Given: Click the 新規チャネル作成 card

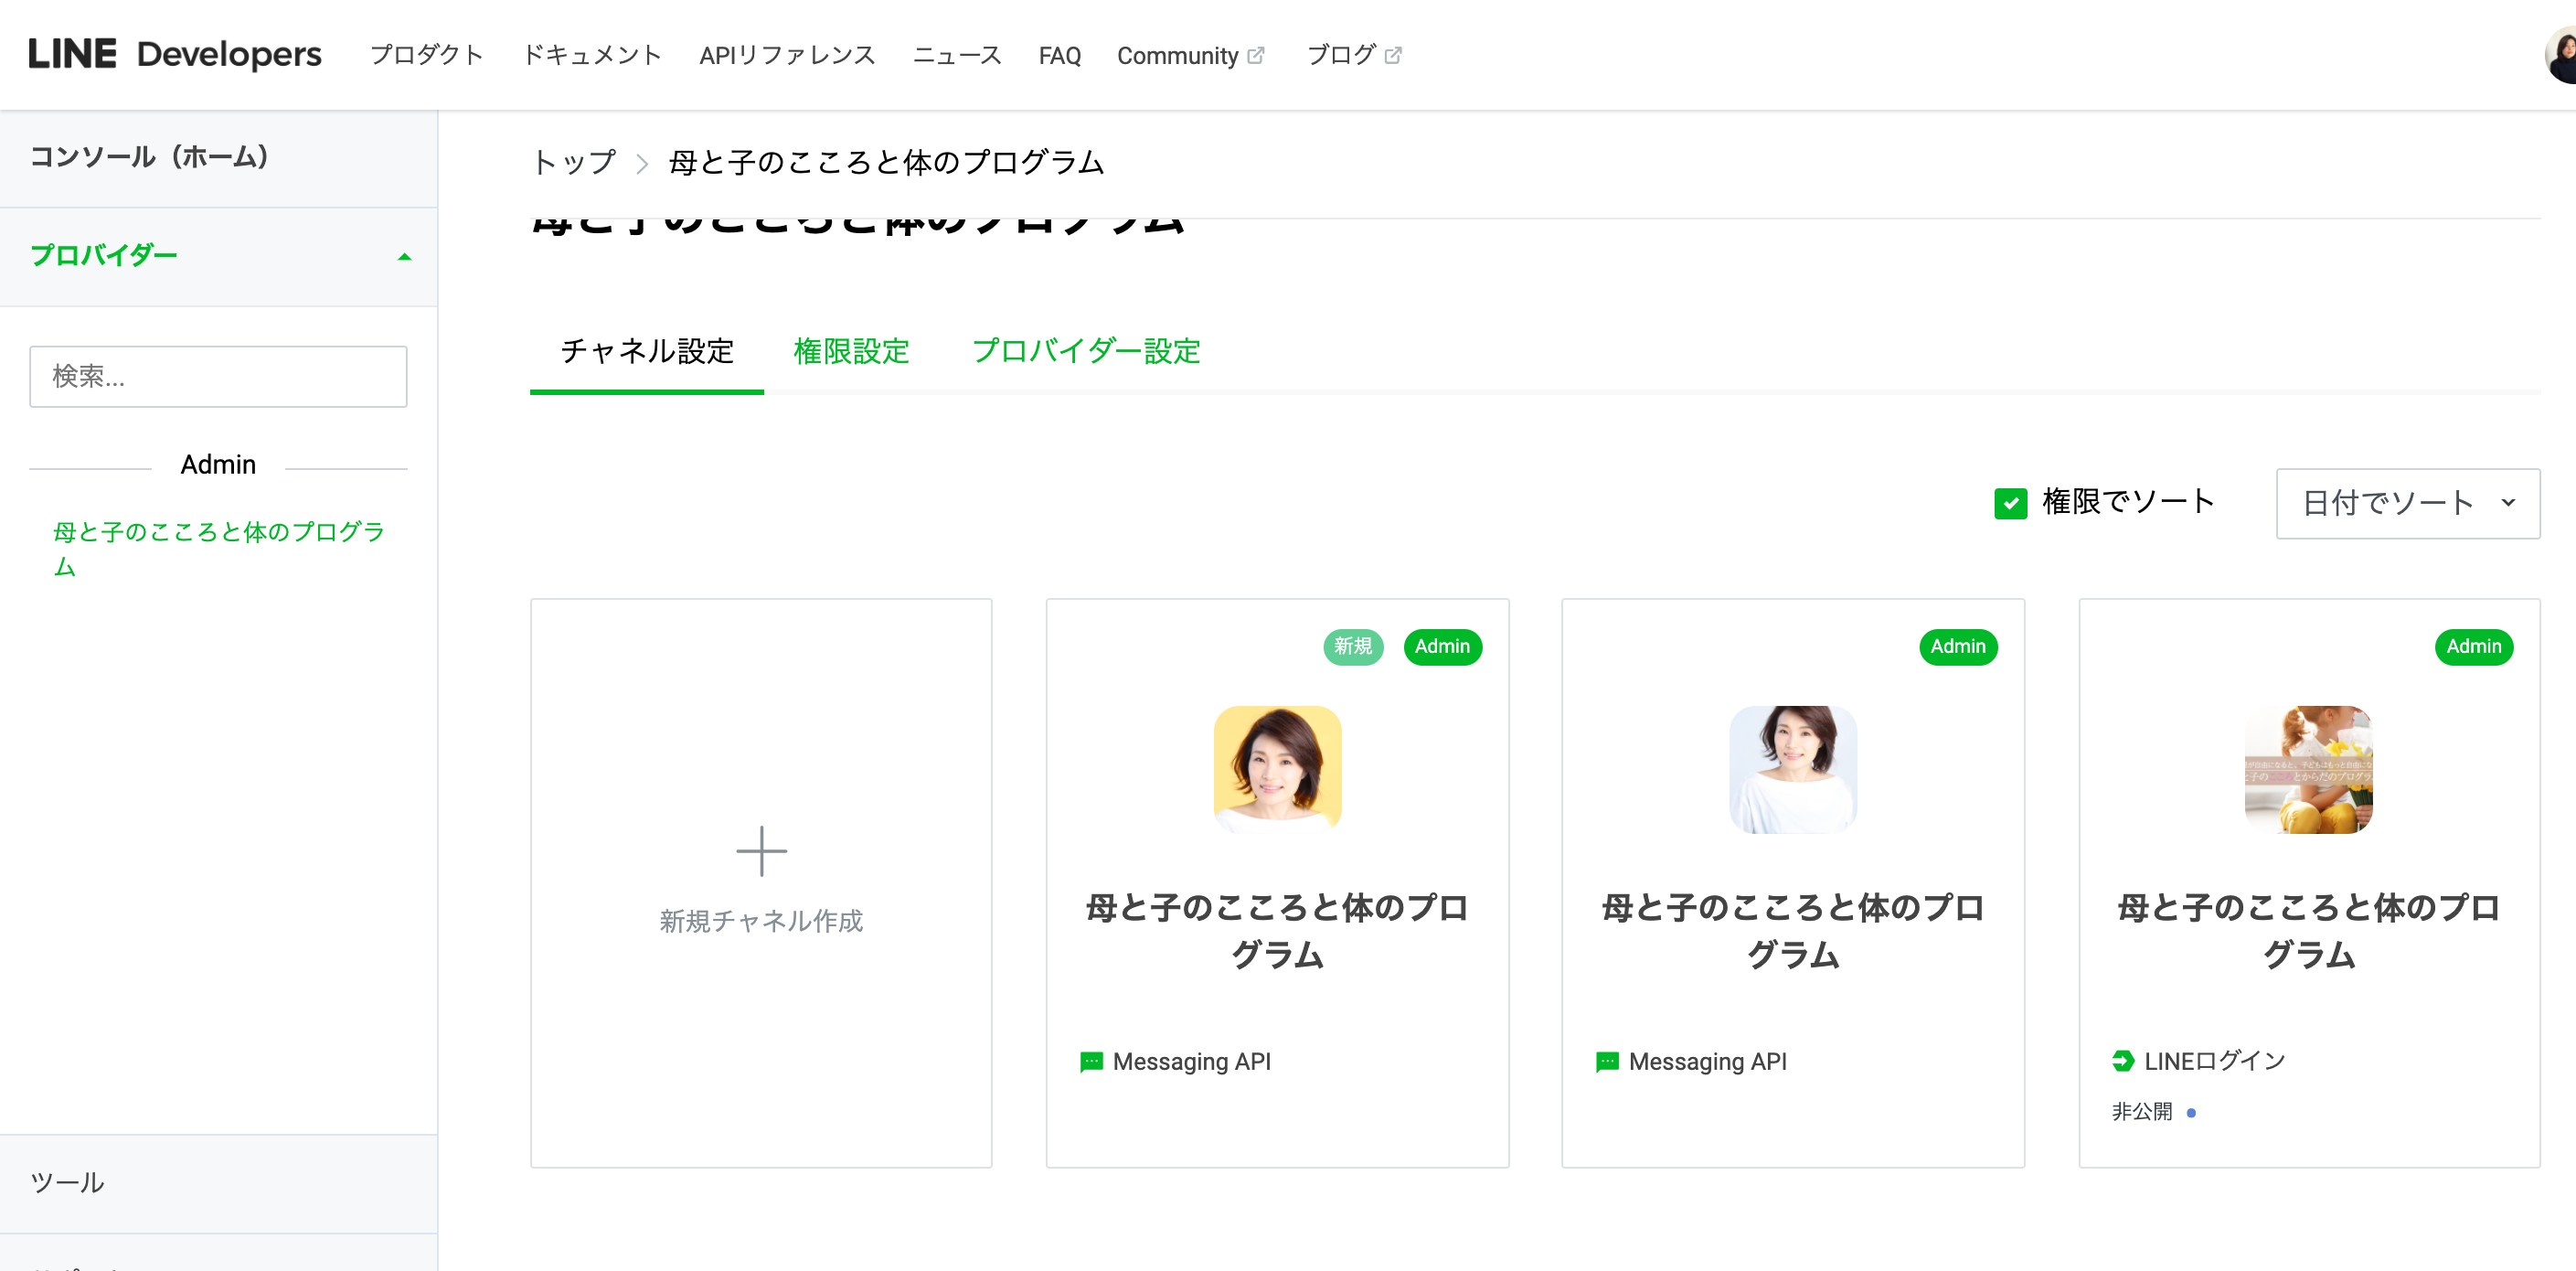Looking at the screenshot, I should pyautogui.click(x=761, y=883).
